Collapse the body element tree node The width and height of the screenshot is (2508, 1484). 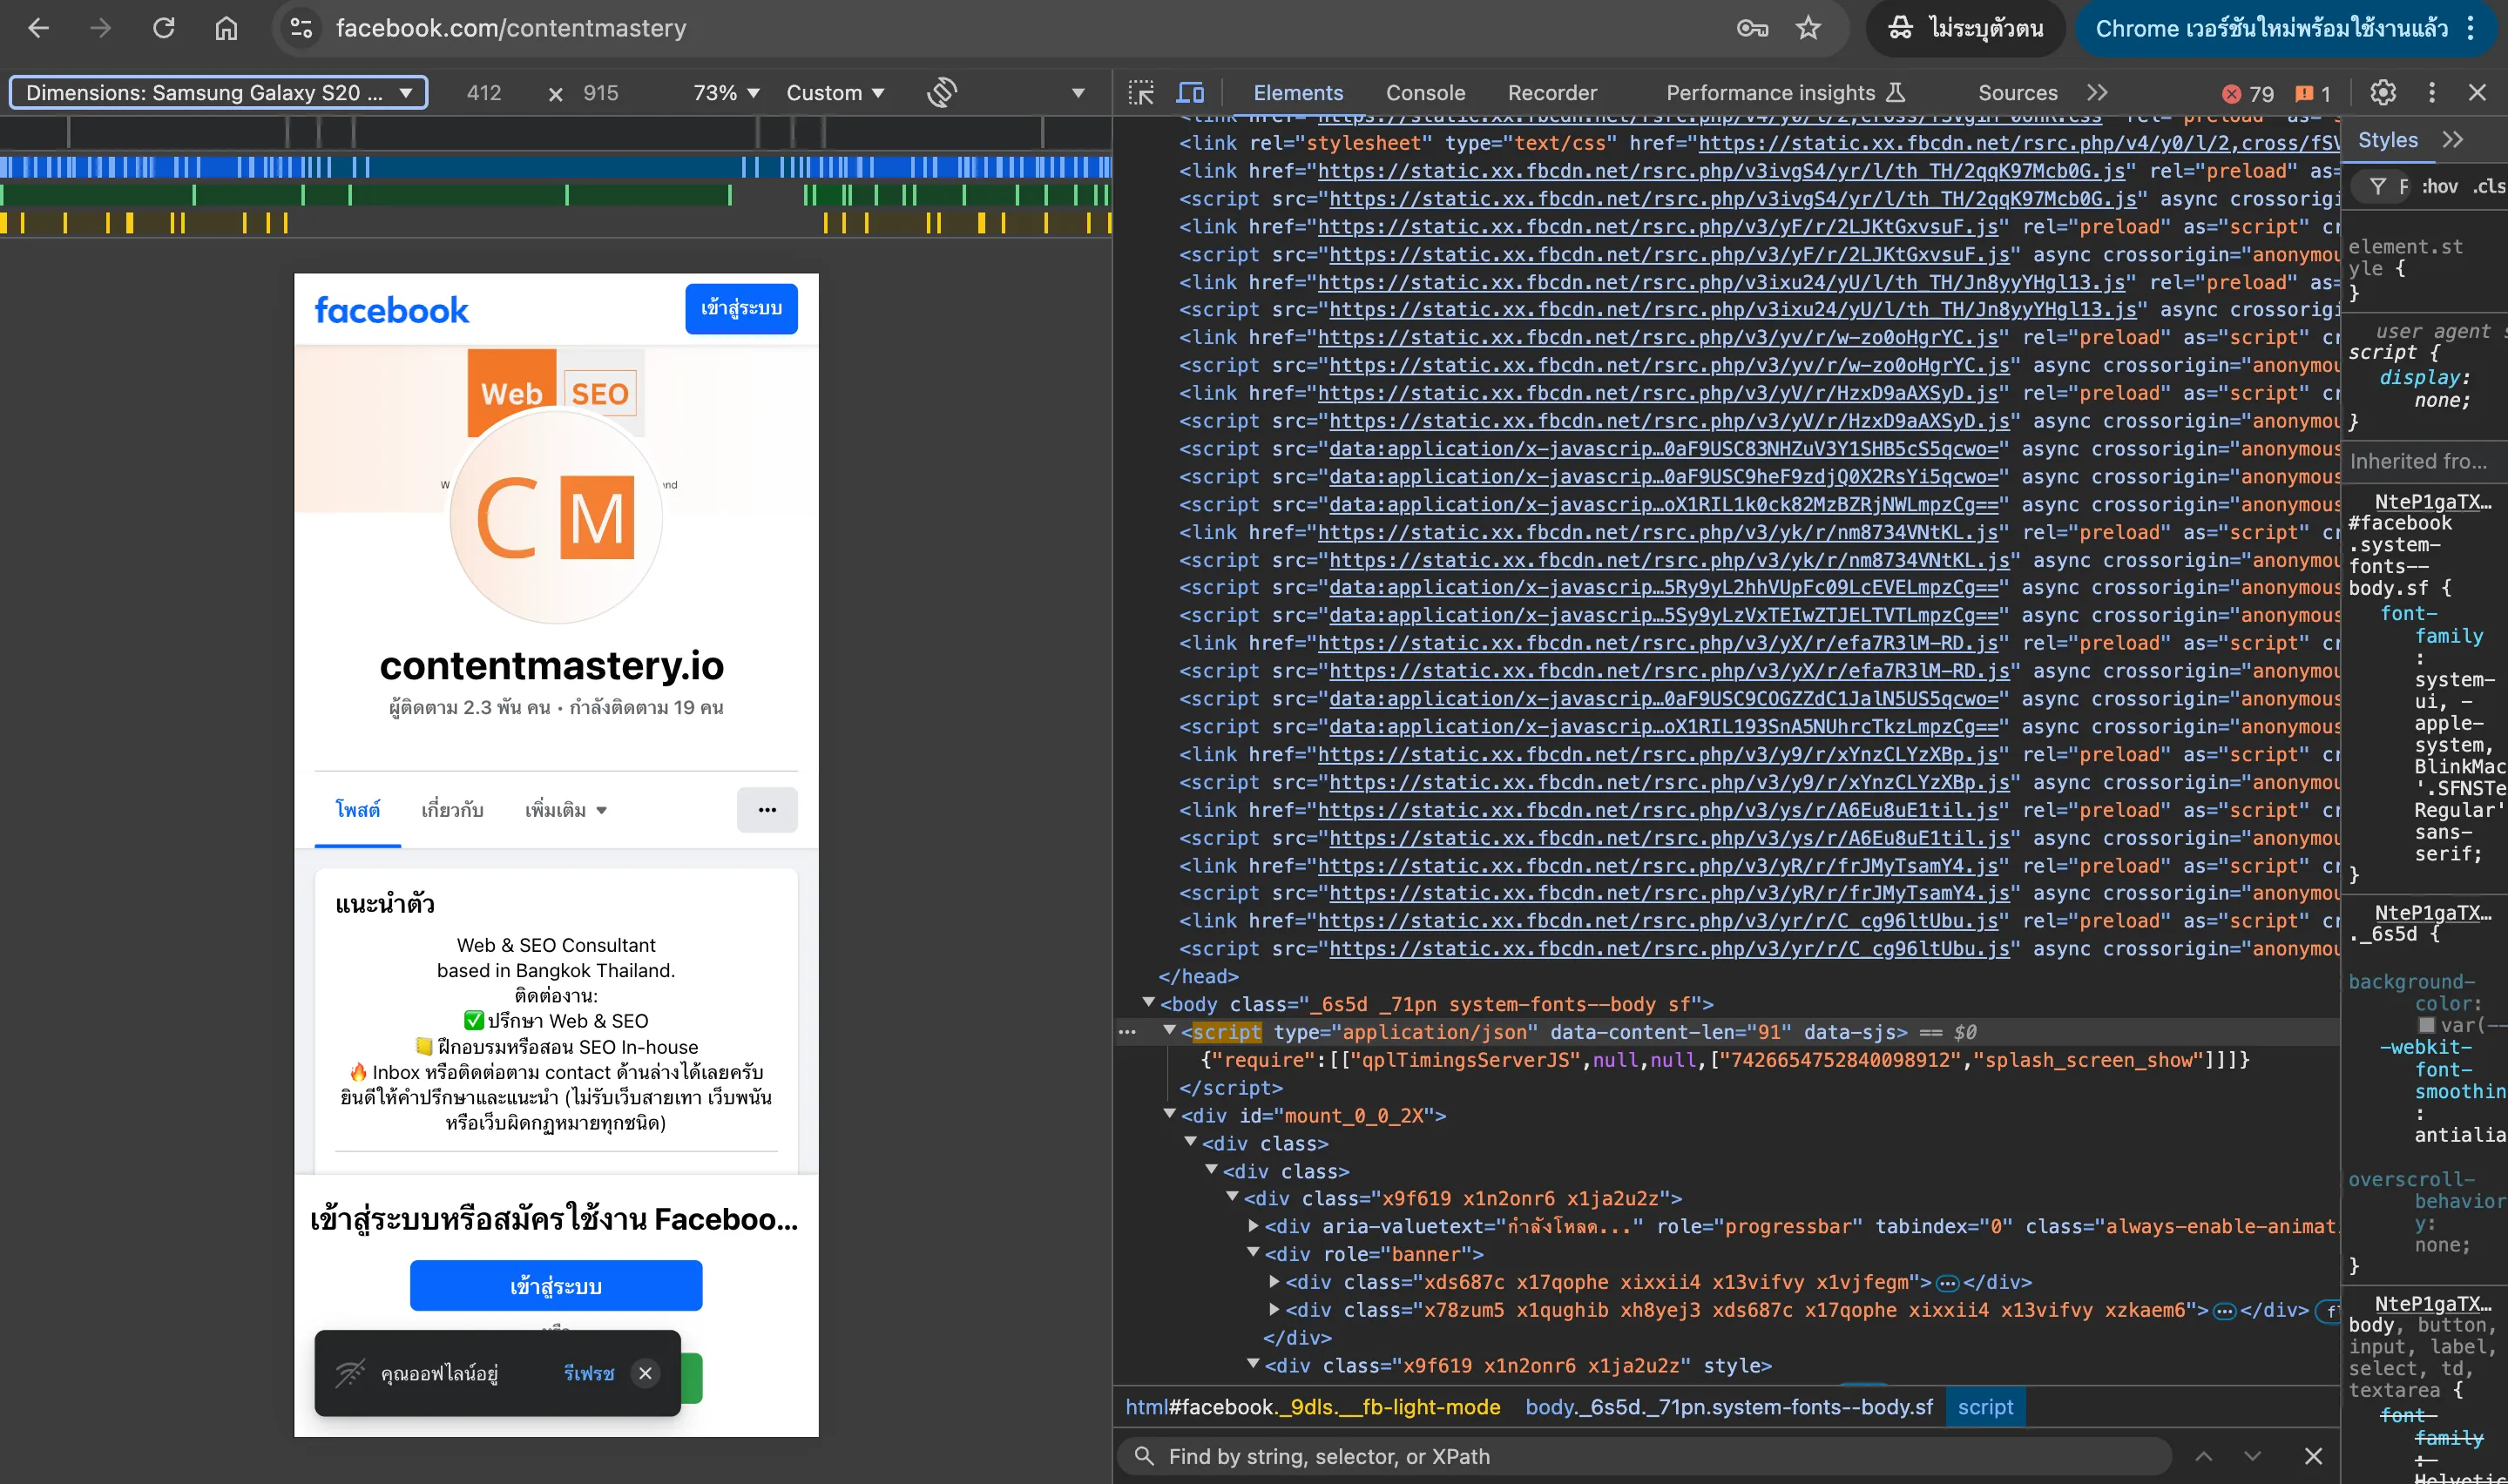click(x=1148, y=1003)
